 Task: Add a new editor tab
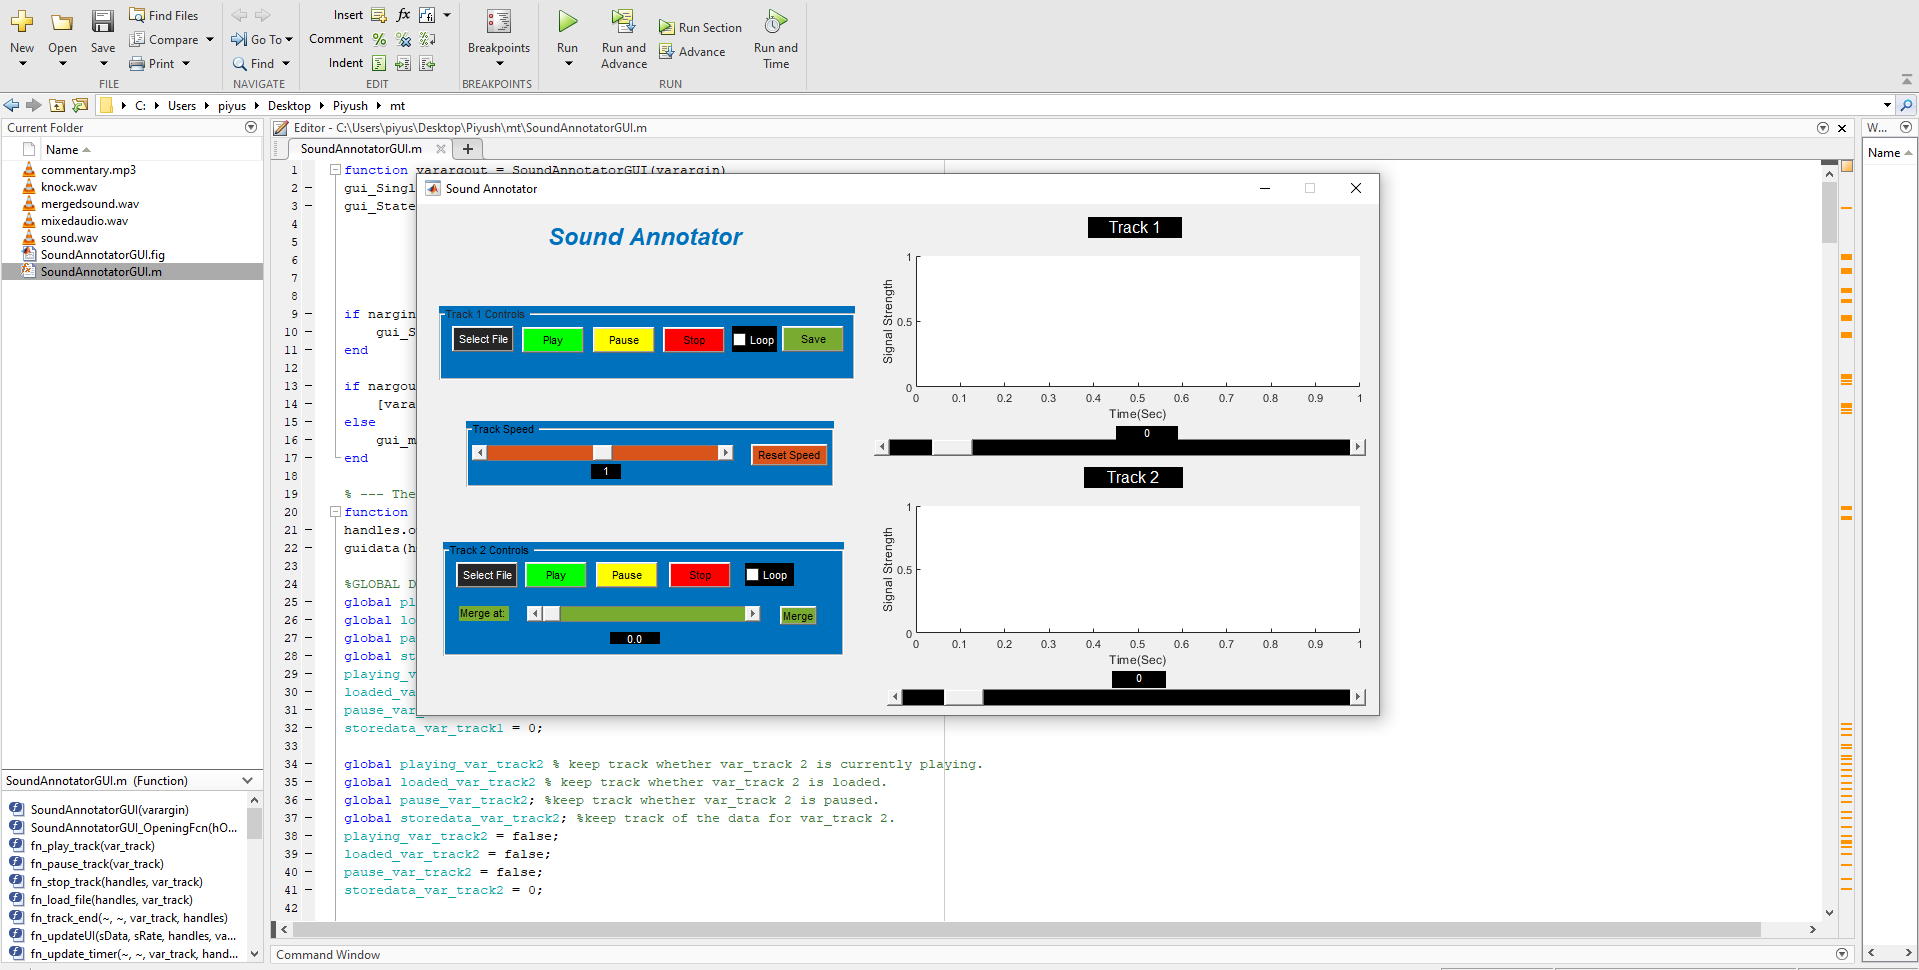pyautogui.click(x=467, y=149)
